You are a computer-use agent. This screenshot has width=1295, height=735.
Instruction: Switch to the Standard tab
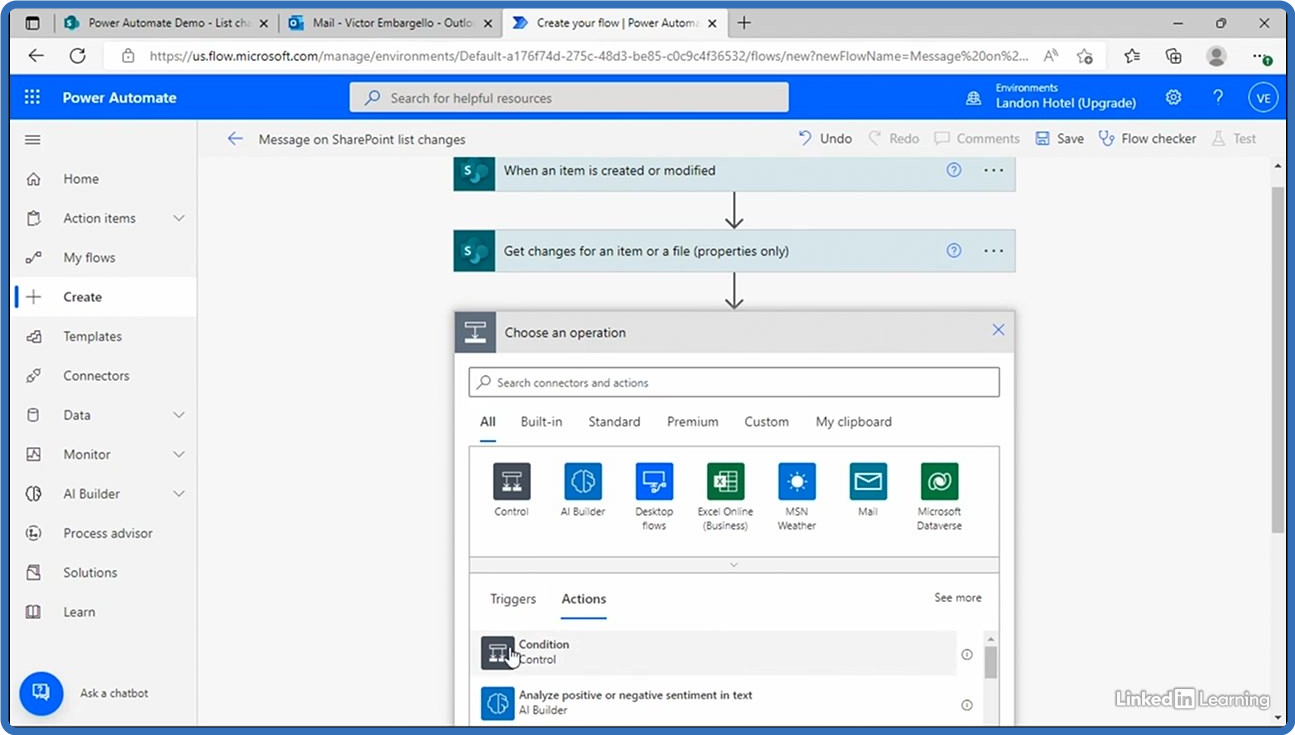click(x=614, y=422)
